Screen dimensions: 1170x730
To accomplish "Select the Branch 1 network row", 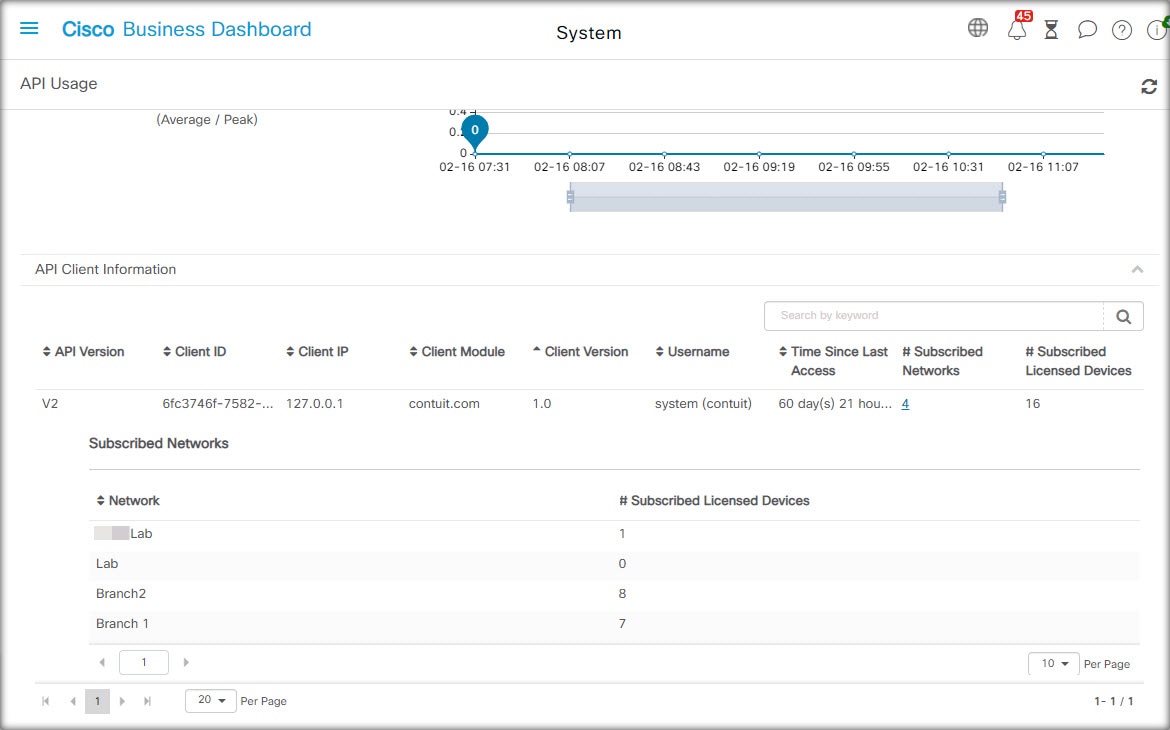I will (x=614, y=624).
